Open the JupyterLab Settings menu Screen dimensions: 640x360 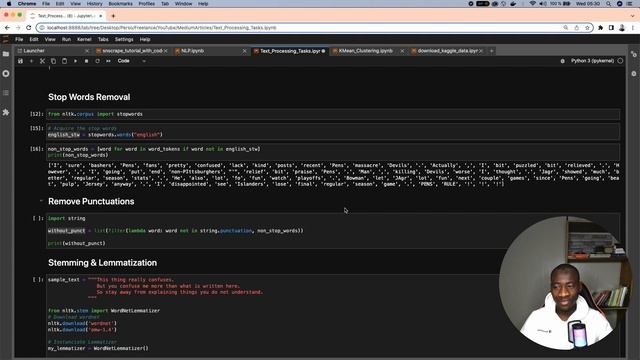point(124,40)
